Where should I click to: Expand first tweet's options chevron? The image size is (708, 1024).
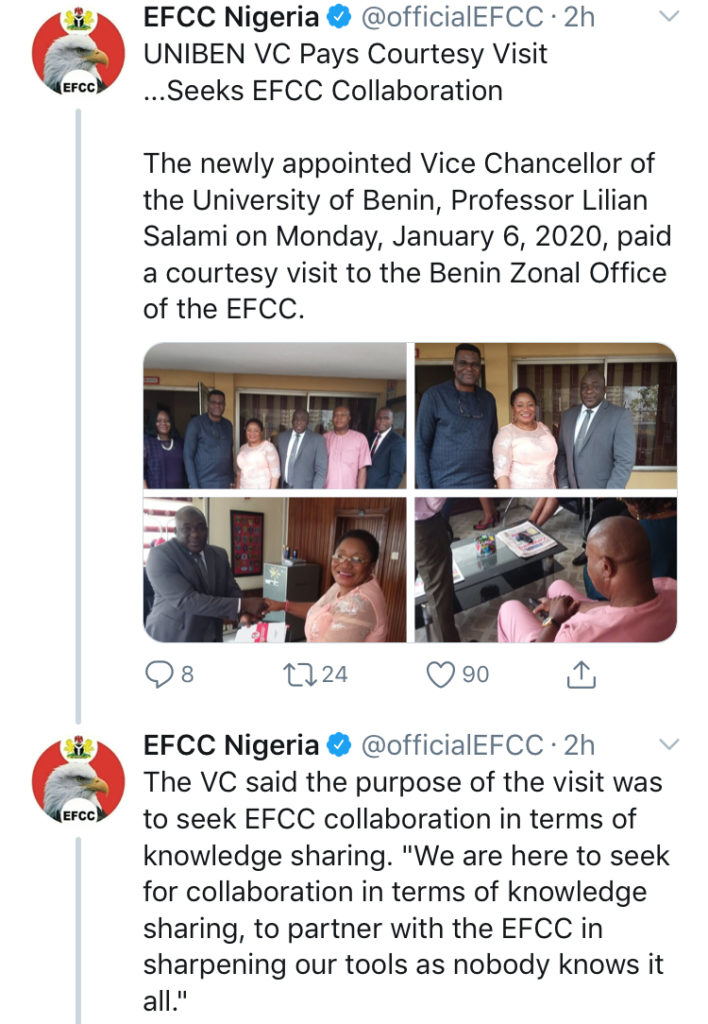[671, 17]
